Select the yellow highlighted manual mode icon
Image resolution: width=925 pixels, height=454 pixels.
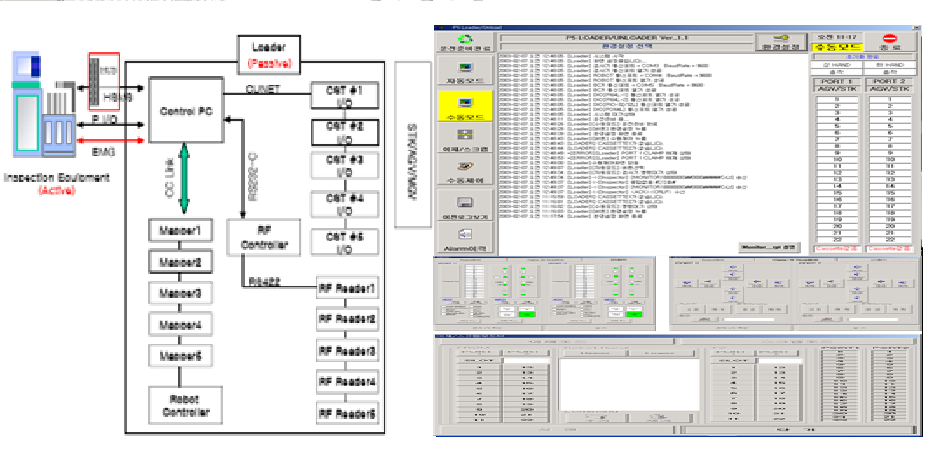click(x=466, y=106)
